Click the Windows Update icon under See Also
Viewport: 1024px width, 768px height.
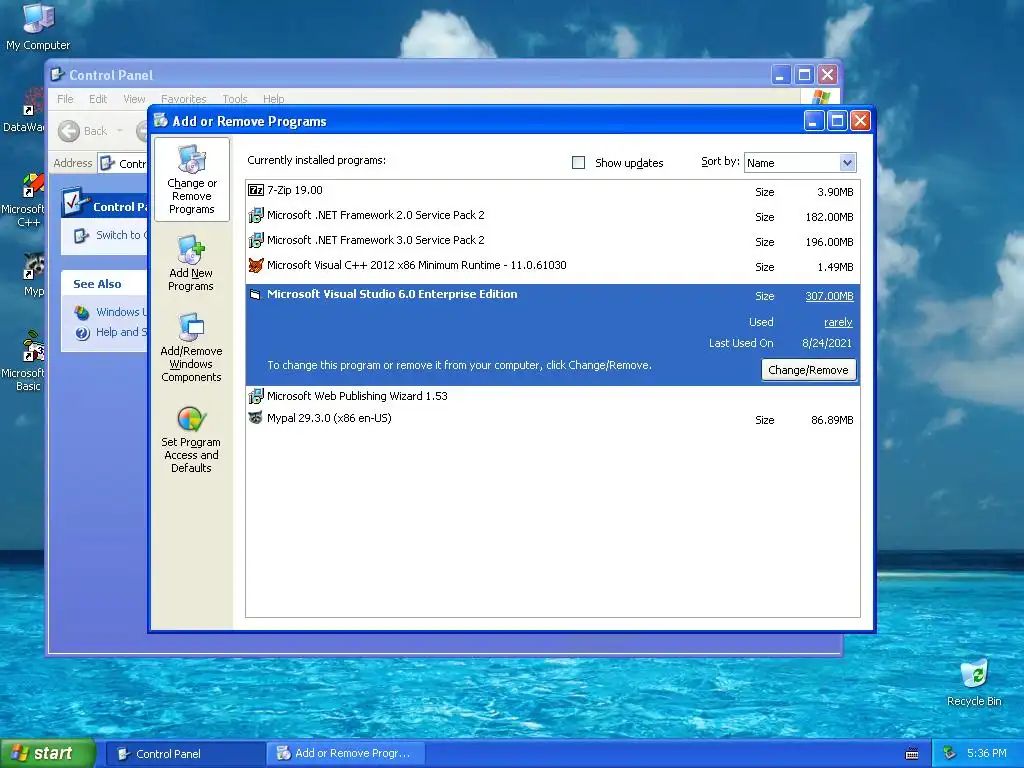(82, 312)
